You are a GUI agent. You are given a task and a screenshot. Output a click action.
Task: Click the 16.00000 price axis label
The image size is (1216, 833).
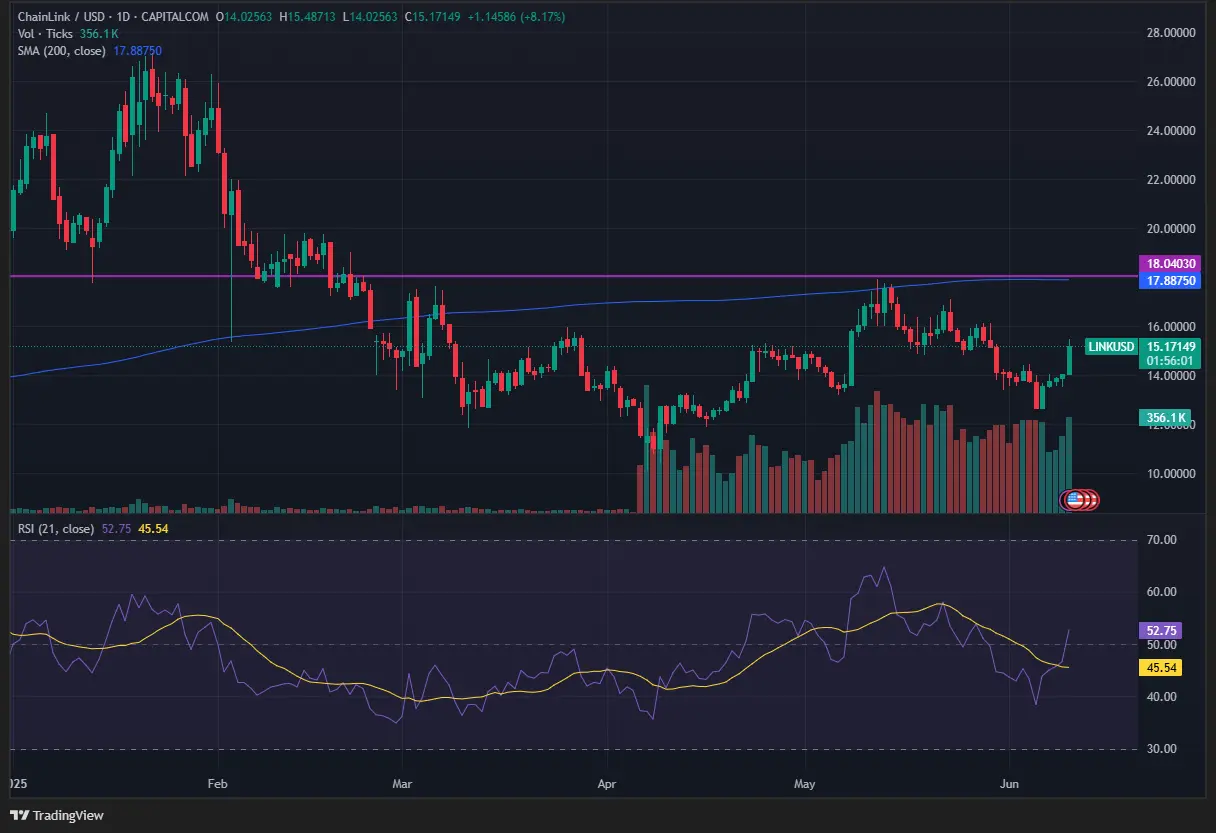tap(1170, 326)
